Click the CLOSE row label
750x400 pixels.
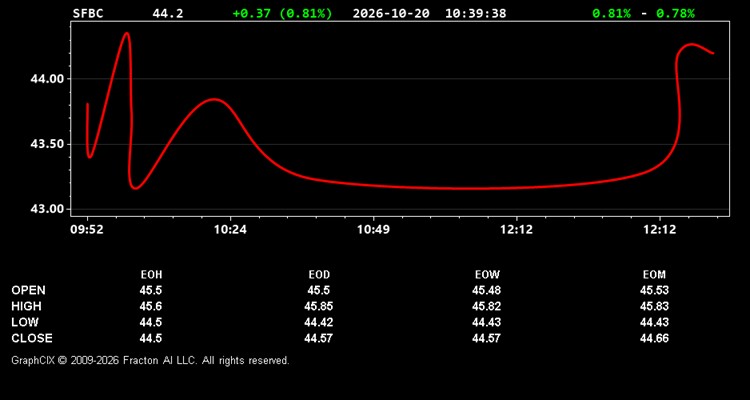tap(32, 338)
